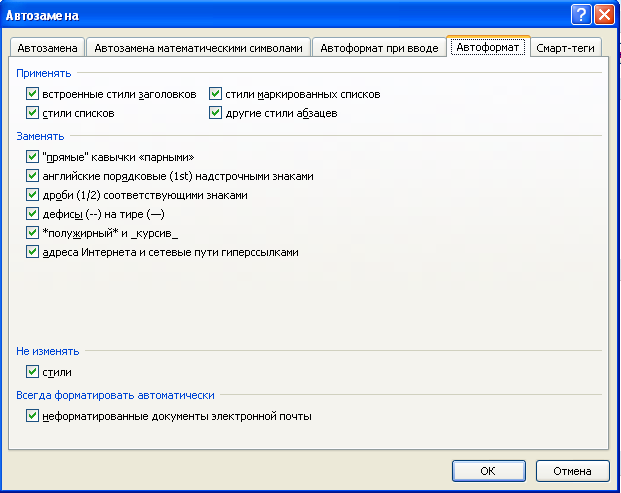Select the Автоформат tab
This screenshot has width=621, height=493.
pyautogui.click(x=488, y=47)
